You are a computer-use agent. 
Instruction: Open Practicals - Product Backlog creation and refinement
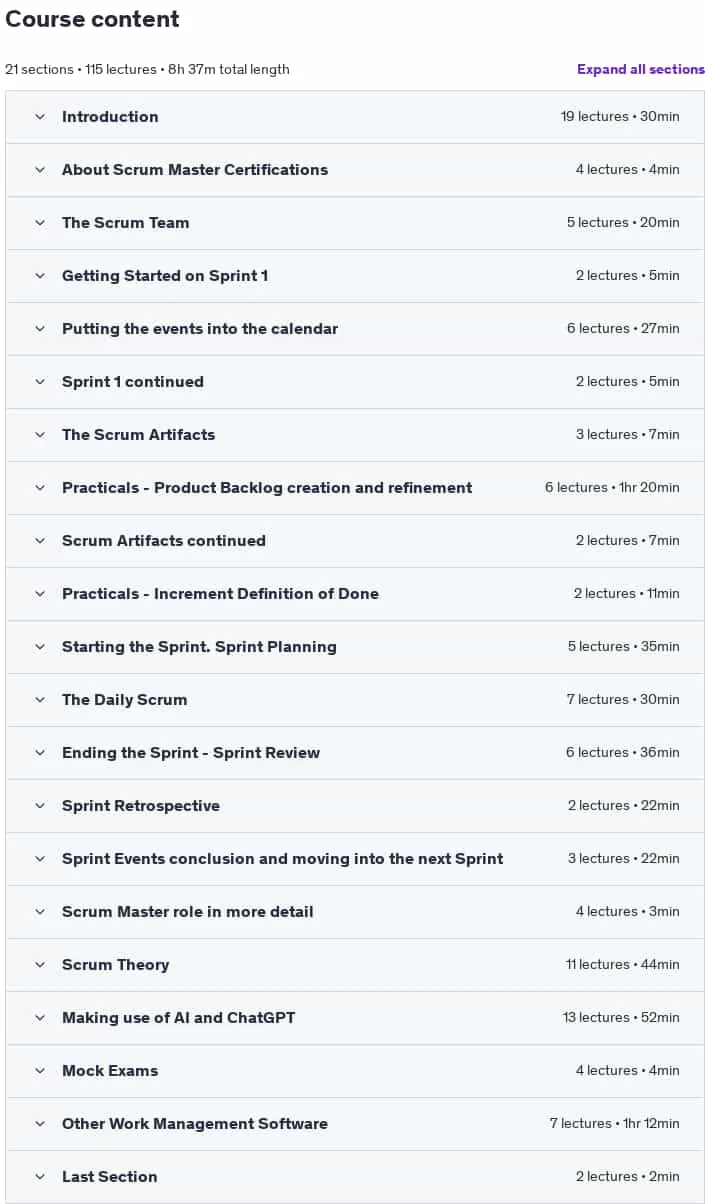[355, 487]
